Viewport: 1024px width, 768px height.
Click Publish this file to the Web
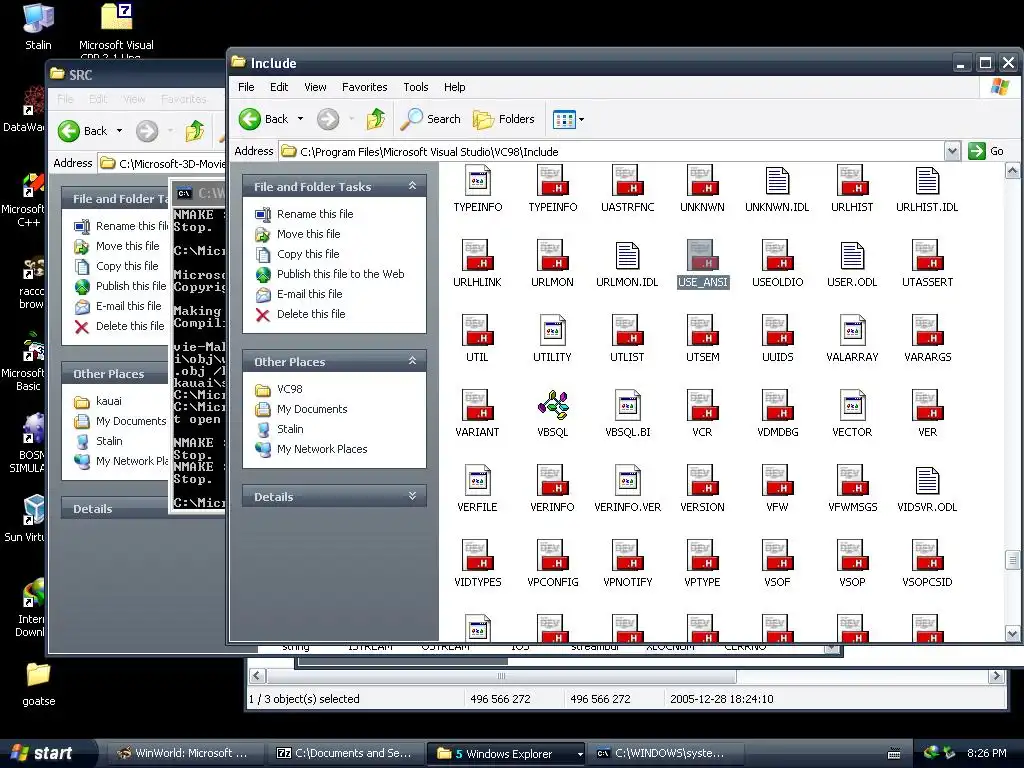pos(340,274)
